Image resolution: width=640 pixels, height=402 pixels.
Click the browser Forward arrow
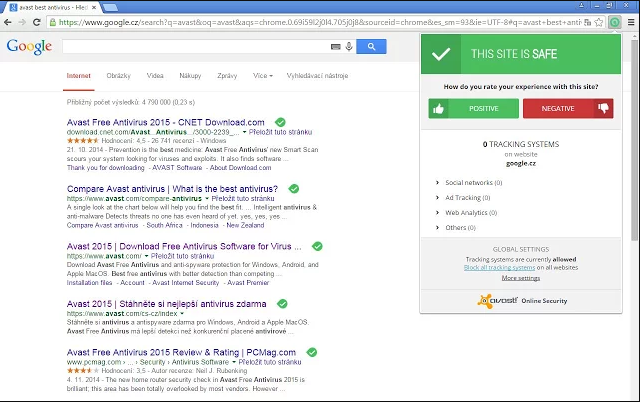pyautogui.click(x=22, y=22)
